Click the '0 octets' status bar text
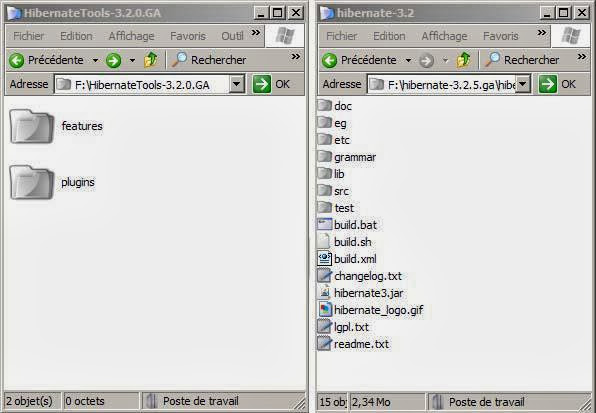The image size is (596, 413). 85,401
